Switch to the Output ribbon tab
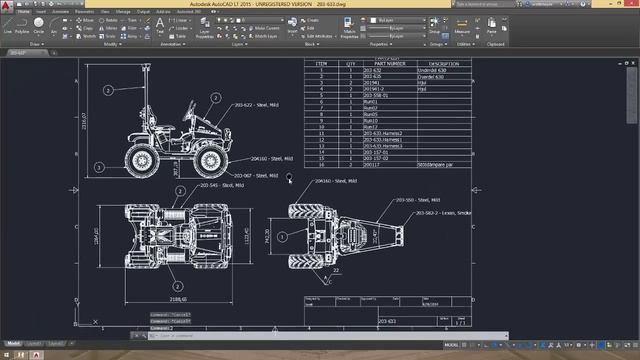 coord(143,12)
